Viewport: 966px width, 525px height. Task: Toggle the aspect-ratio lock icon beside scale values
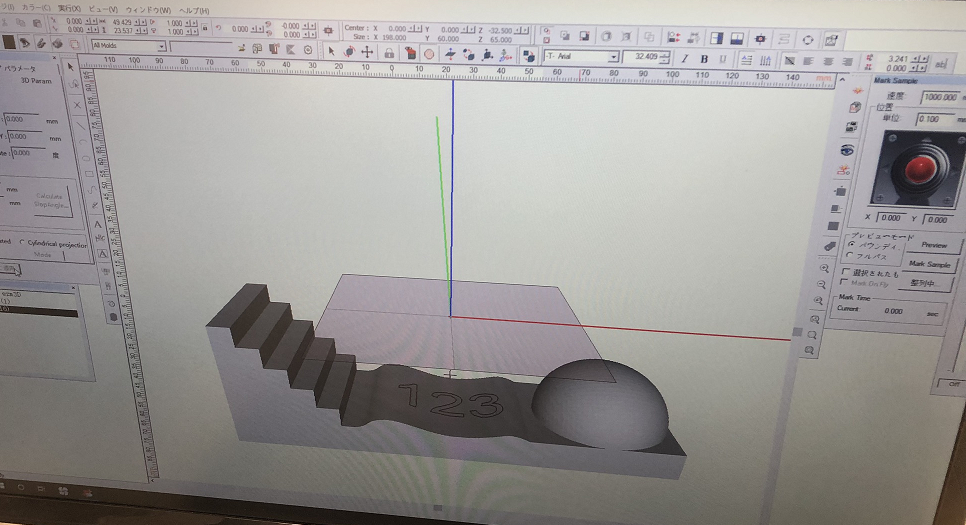tap(205, 28)
